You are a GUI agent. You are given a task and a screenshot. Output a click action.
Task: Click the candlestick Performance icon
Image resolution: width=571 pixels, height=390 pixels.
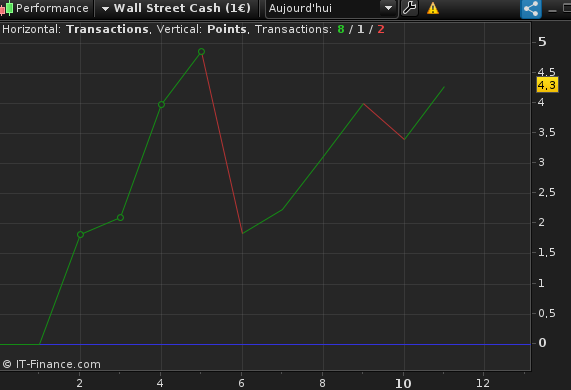coord(7,8)
